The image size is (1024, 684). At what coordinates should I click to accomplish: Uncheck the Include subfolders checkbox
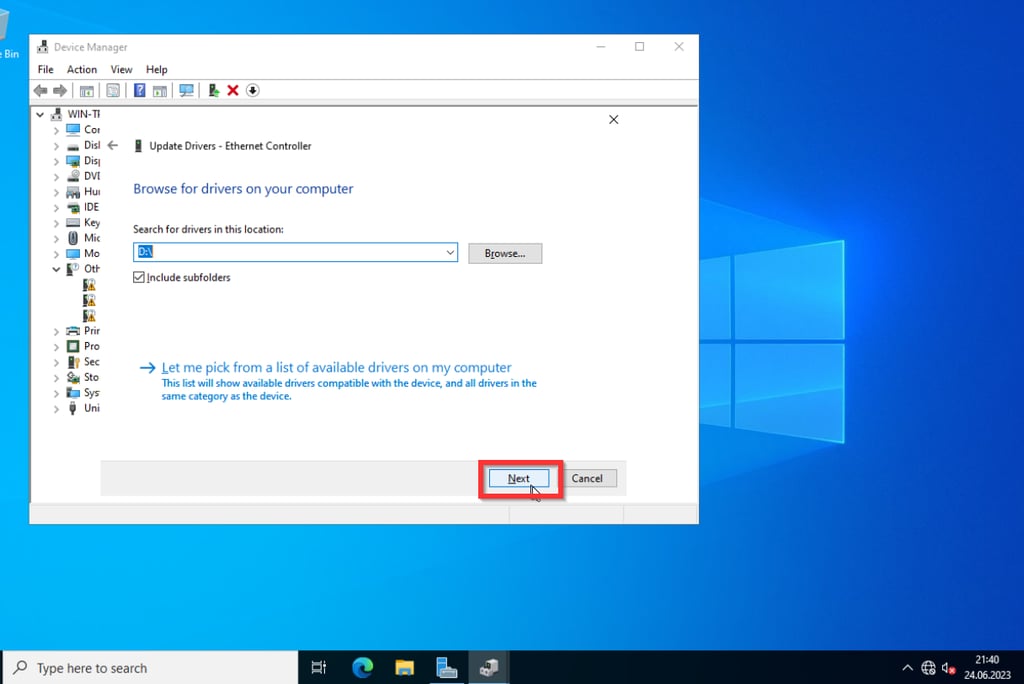click(138, 277)
